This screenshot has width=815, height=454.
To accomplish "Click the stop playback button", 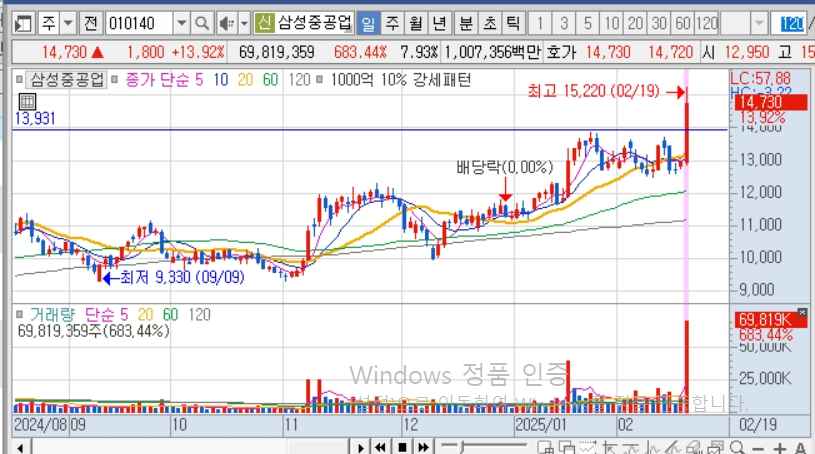I will click(x=402, y=447).
